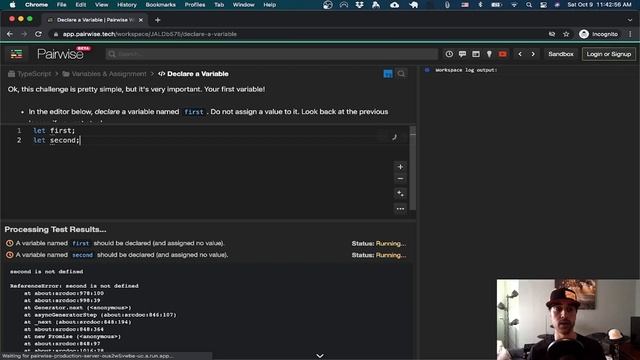Viewport: 640px width, 360px height.
Task: Click the browser address bar URL
Action: coord(149,34)
